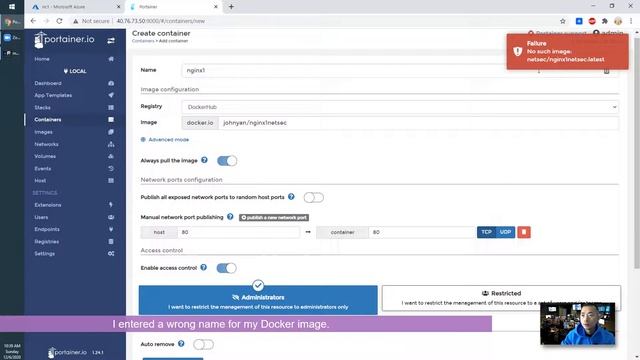Screen dimensions: 640x360
Task: Select TCP protocol for port mapping
Action: [486, 232]
